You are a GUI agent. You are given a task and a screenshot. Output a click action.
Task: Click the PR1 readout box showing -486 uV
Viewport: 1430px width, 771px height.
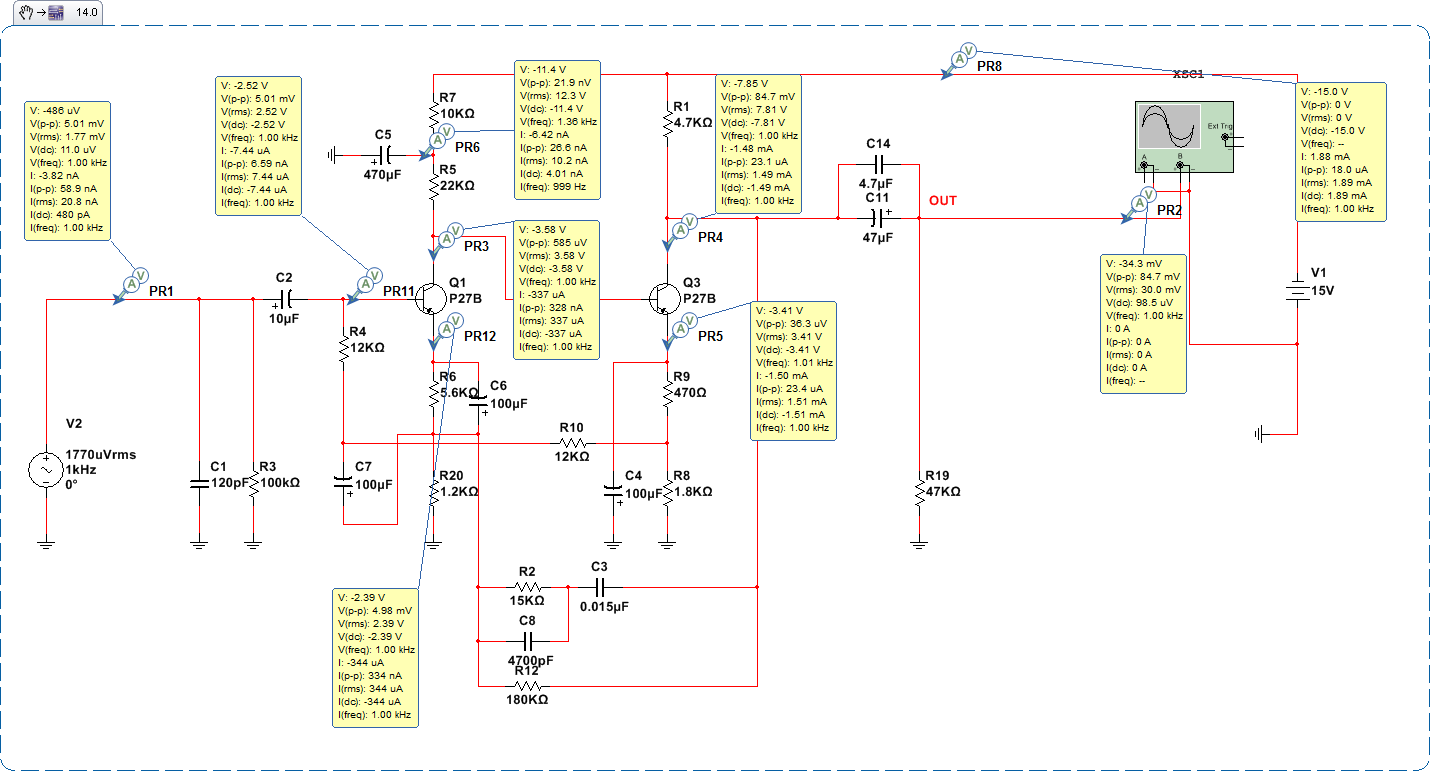(68, 170)
